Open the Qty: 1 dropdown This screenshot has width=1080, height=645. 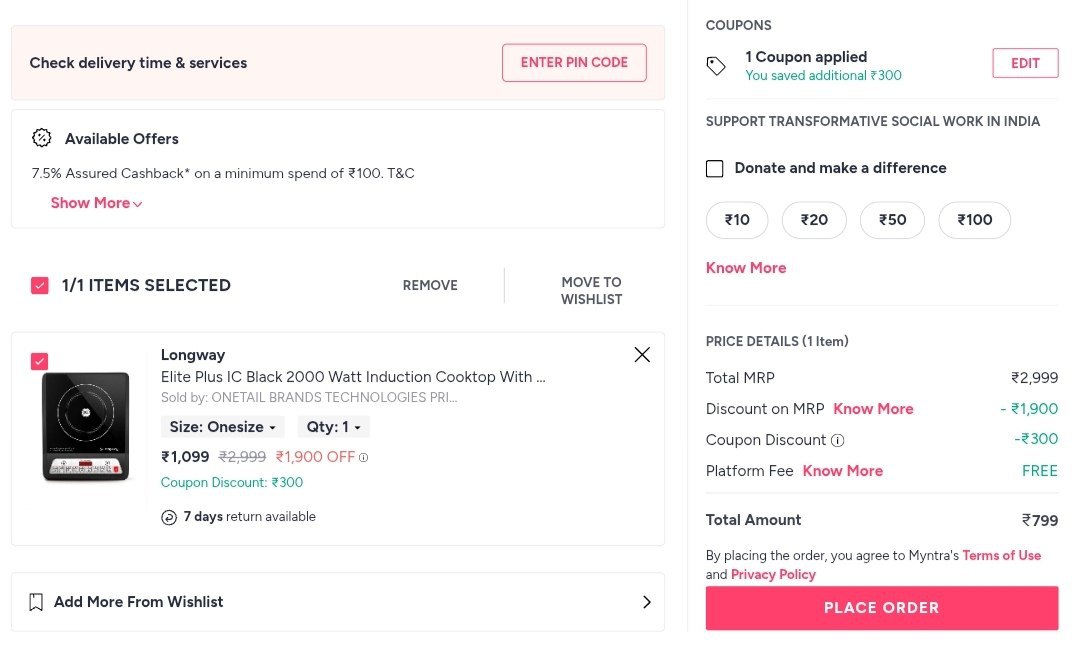pos(333,427)
